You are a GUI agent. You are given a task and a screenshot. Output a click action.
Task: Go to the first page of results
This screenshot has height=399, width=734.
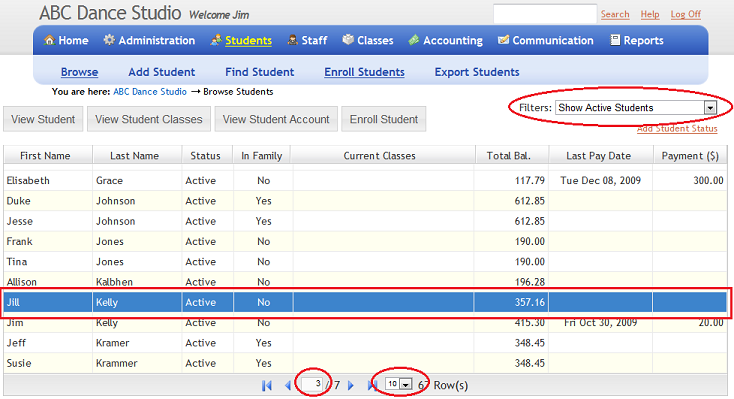click(267, 385)
